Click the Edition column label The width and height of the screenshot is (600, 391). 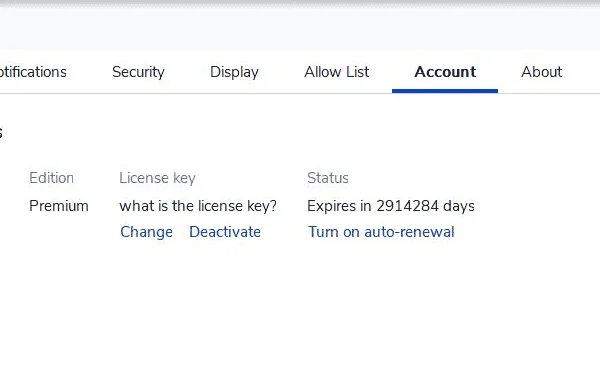(x=51, y=178)
